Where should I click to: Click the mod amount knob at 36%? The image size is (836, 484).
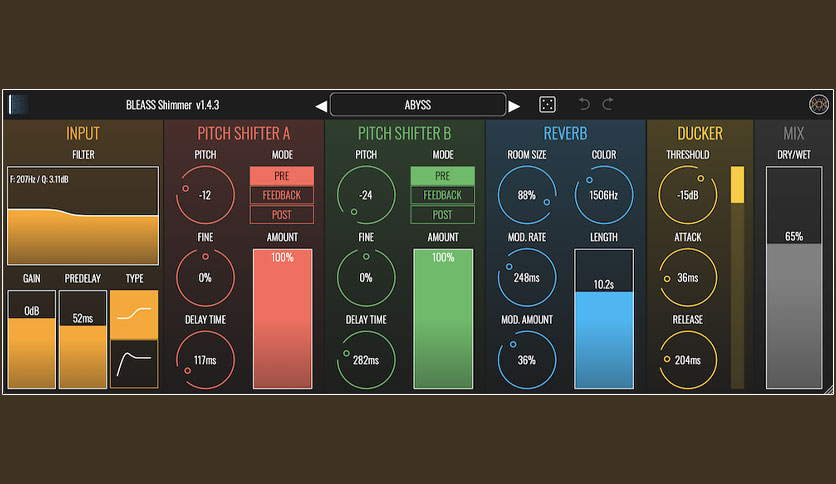527,360
